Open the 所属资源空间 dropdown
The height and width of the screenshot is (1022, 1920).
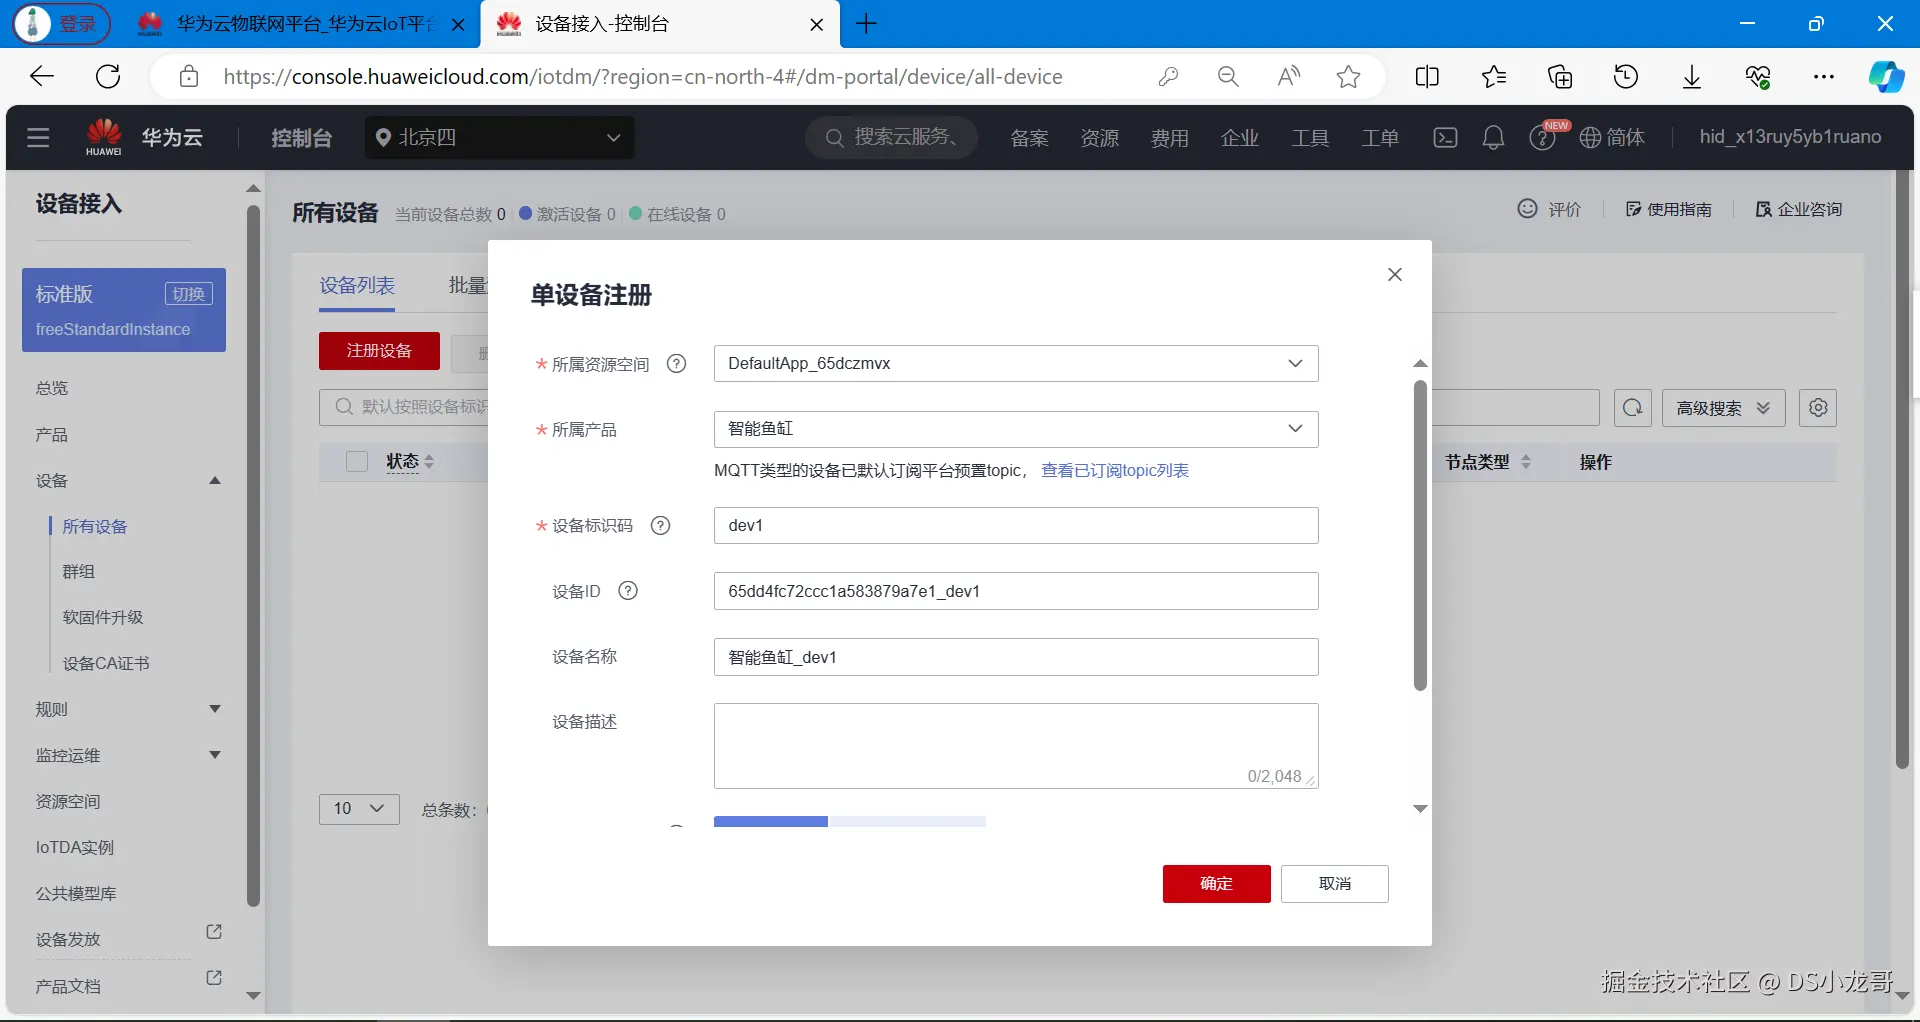[x=1016, y=364]
